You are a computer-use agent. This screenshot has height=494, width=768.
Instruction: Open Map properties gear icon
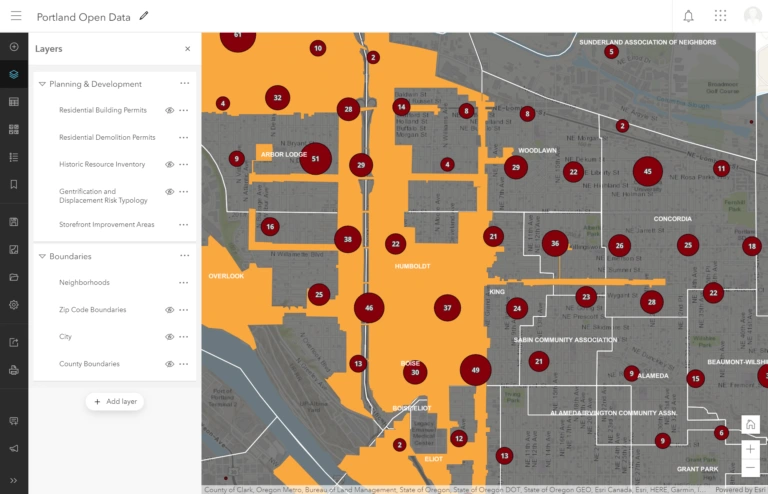coord(14,305)
